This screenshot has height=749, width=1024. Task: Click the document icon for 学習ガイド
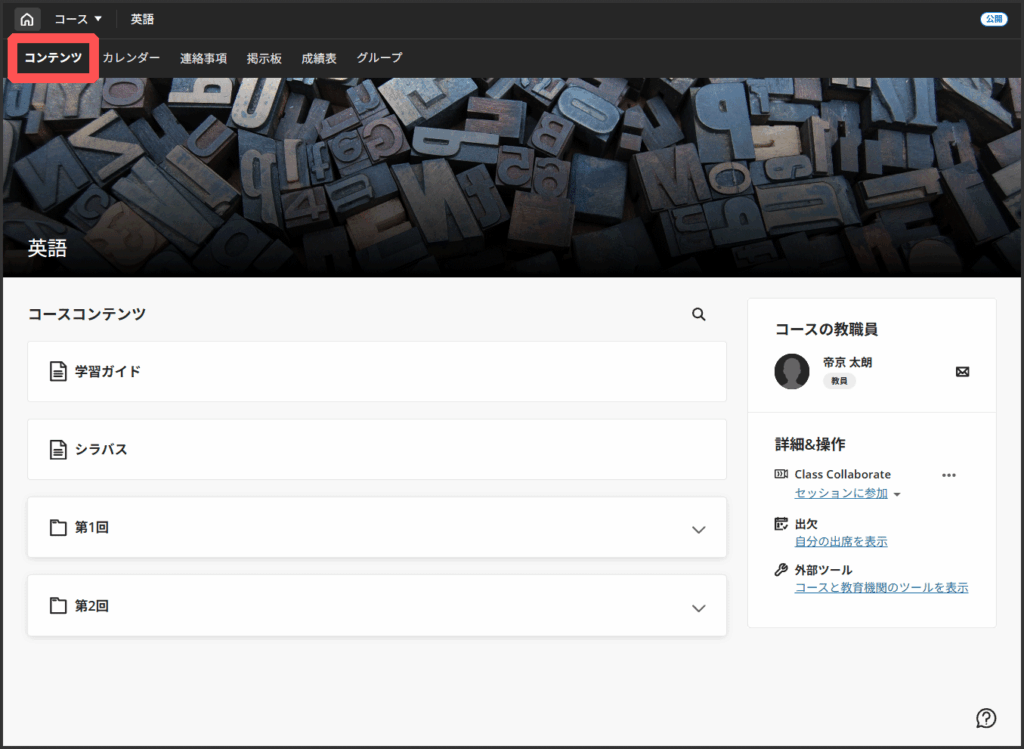click(x=58, y=371)
